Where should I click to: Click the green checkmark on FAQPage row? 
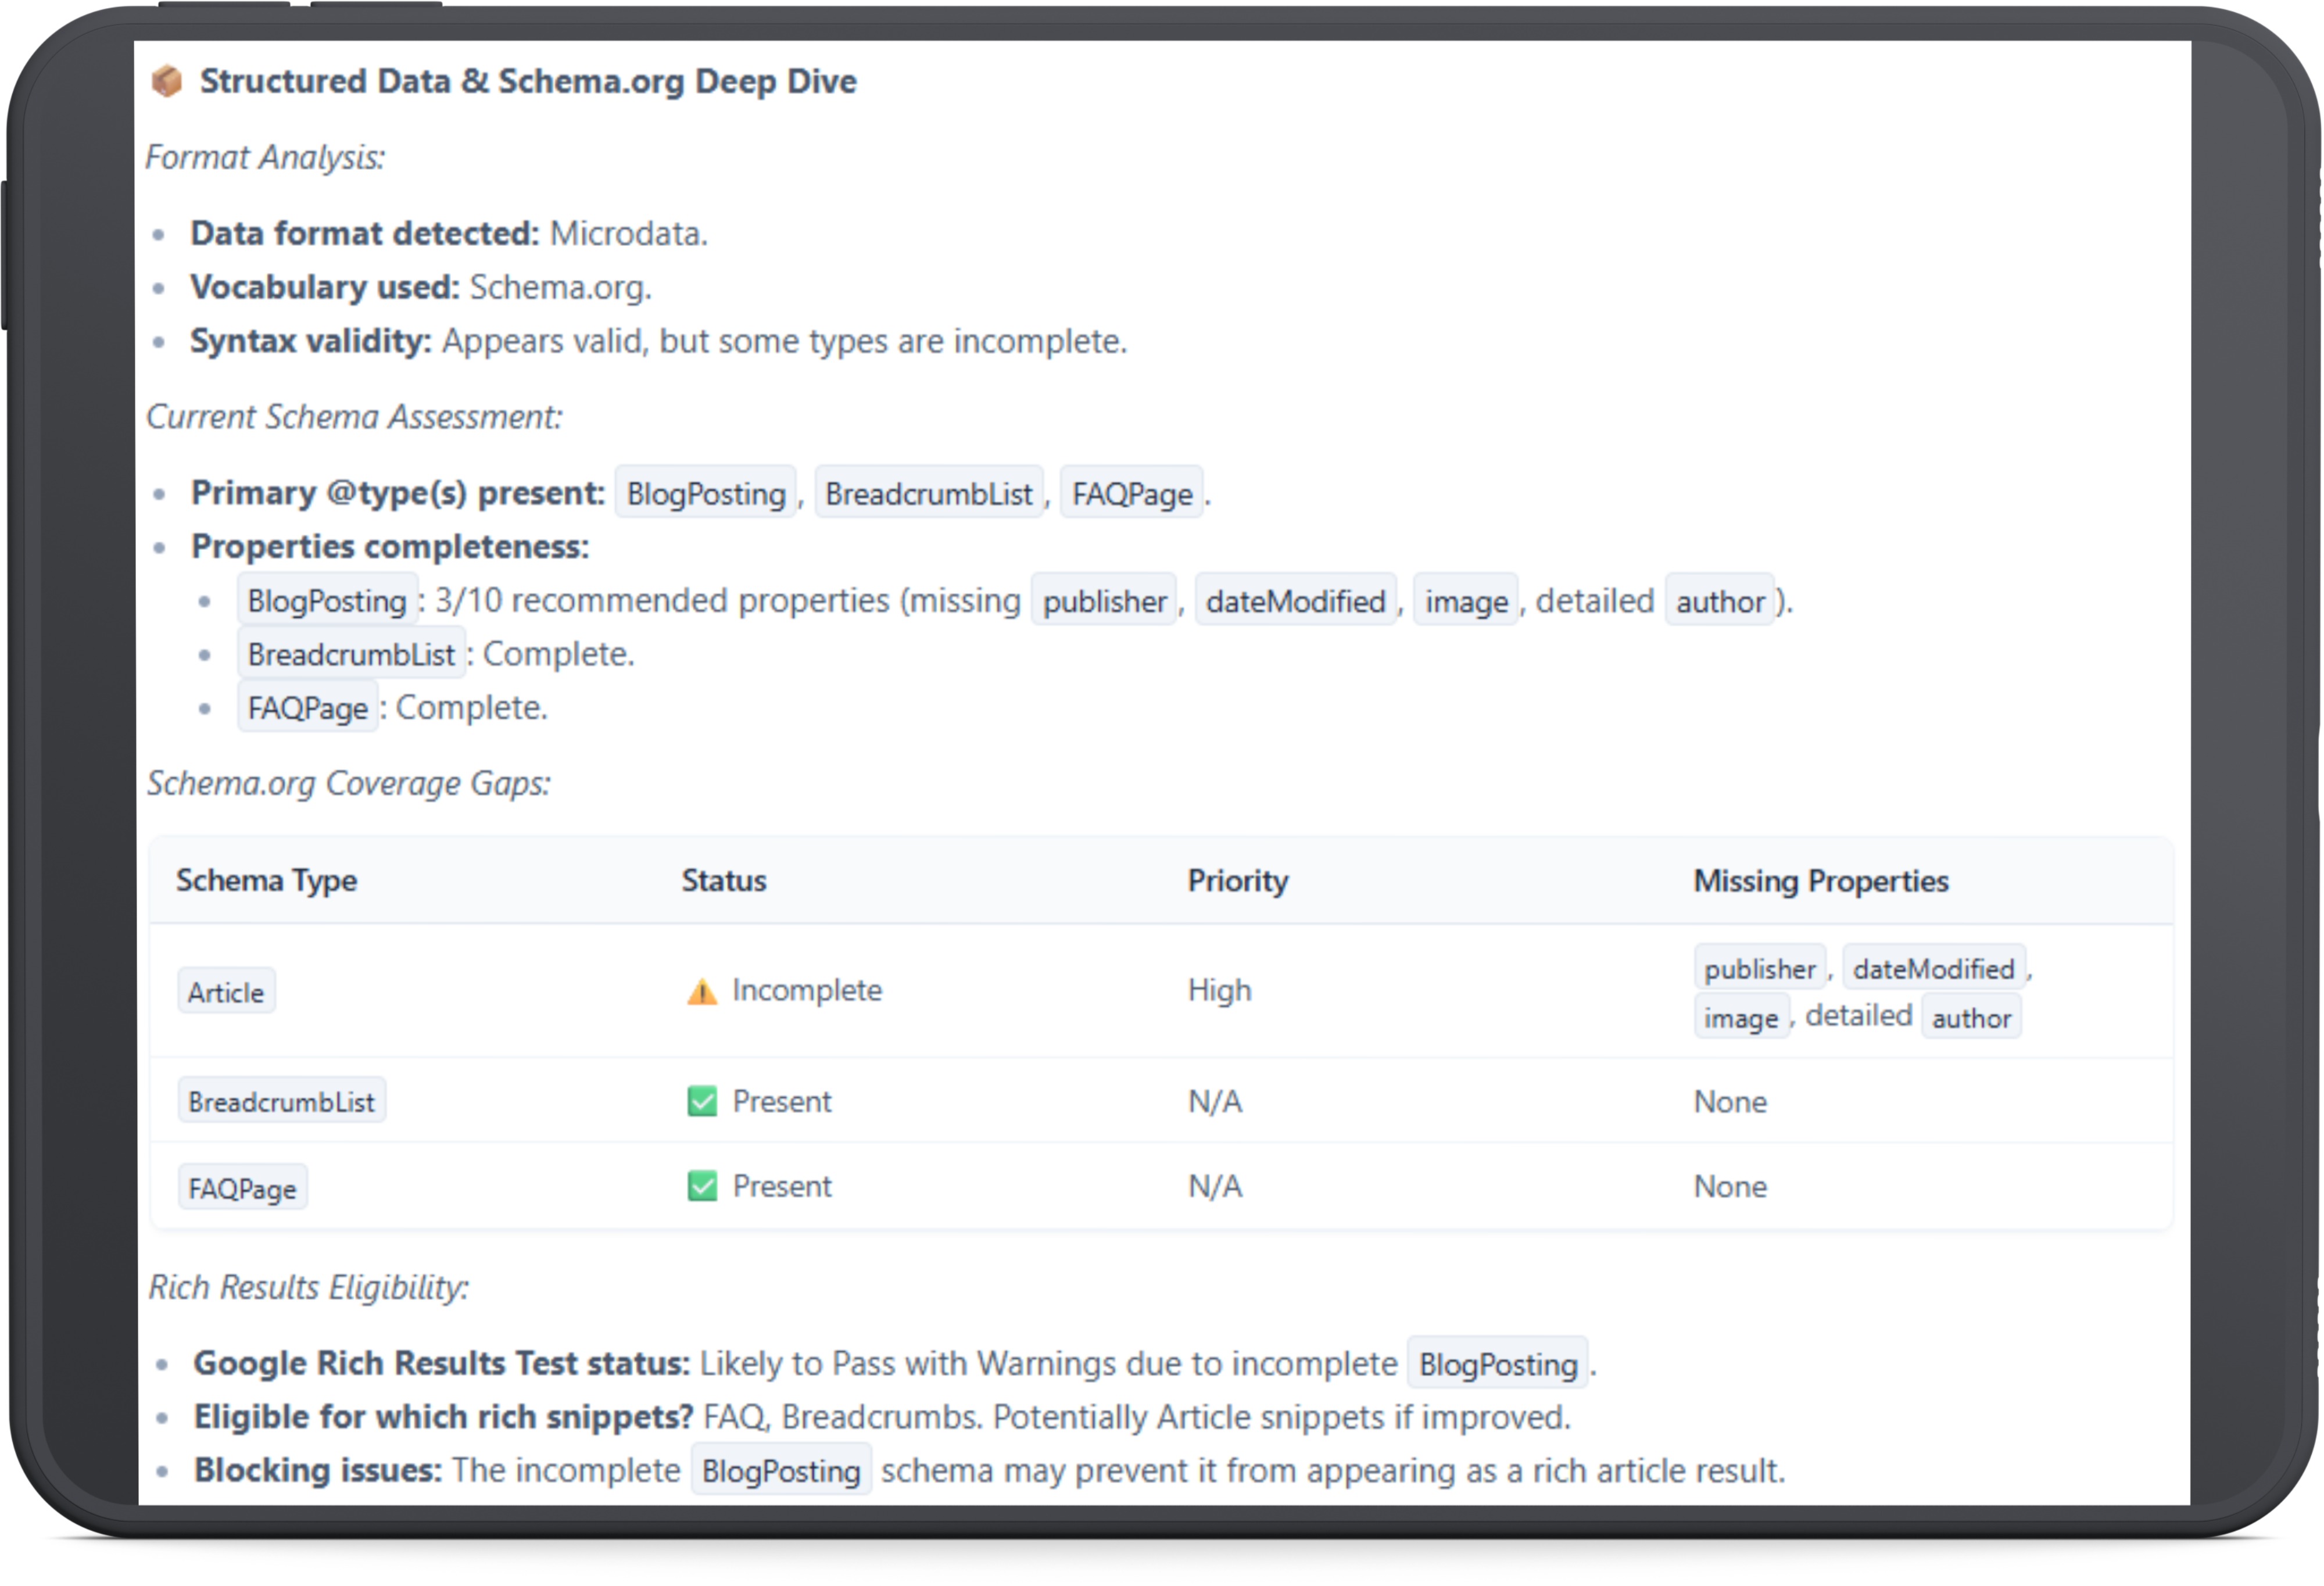702,1186
